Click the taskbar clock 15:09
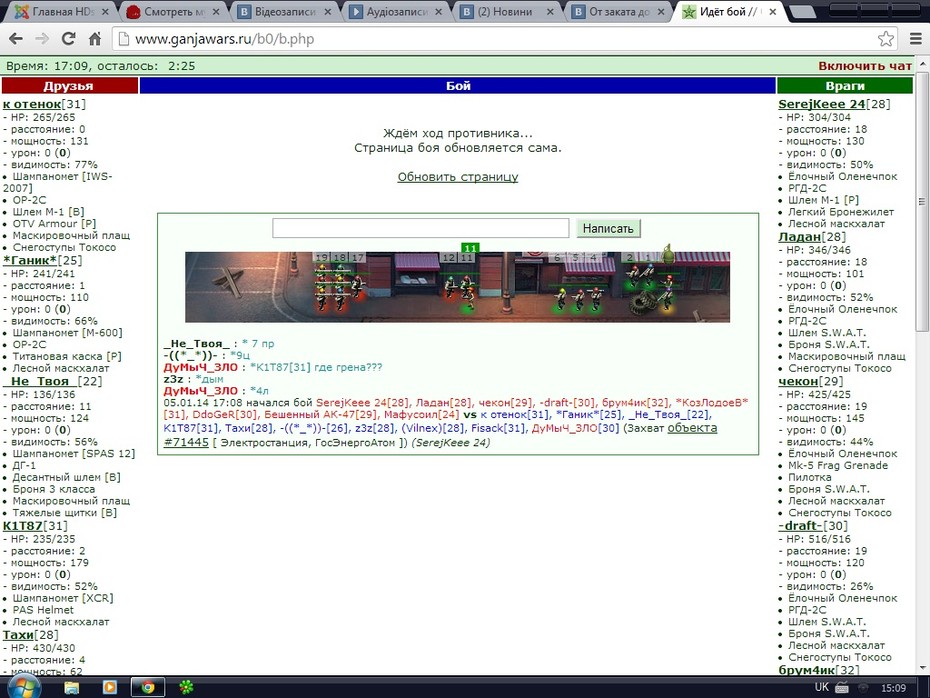Viewport: 930px width, 698px height. (x=893, y=688)
